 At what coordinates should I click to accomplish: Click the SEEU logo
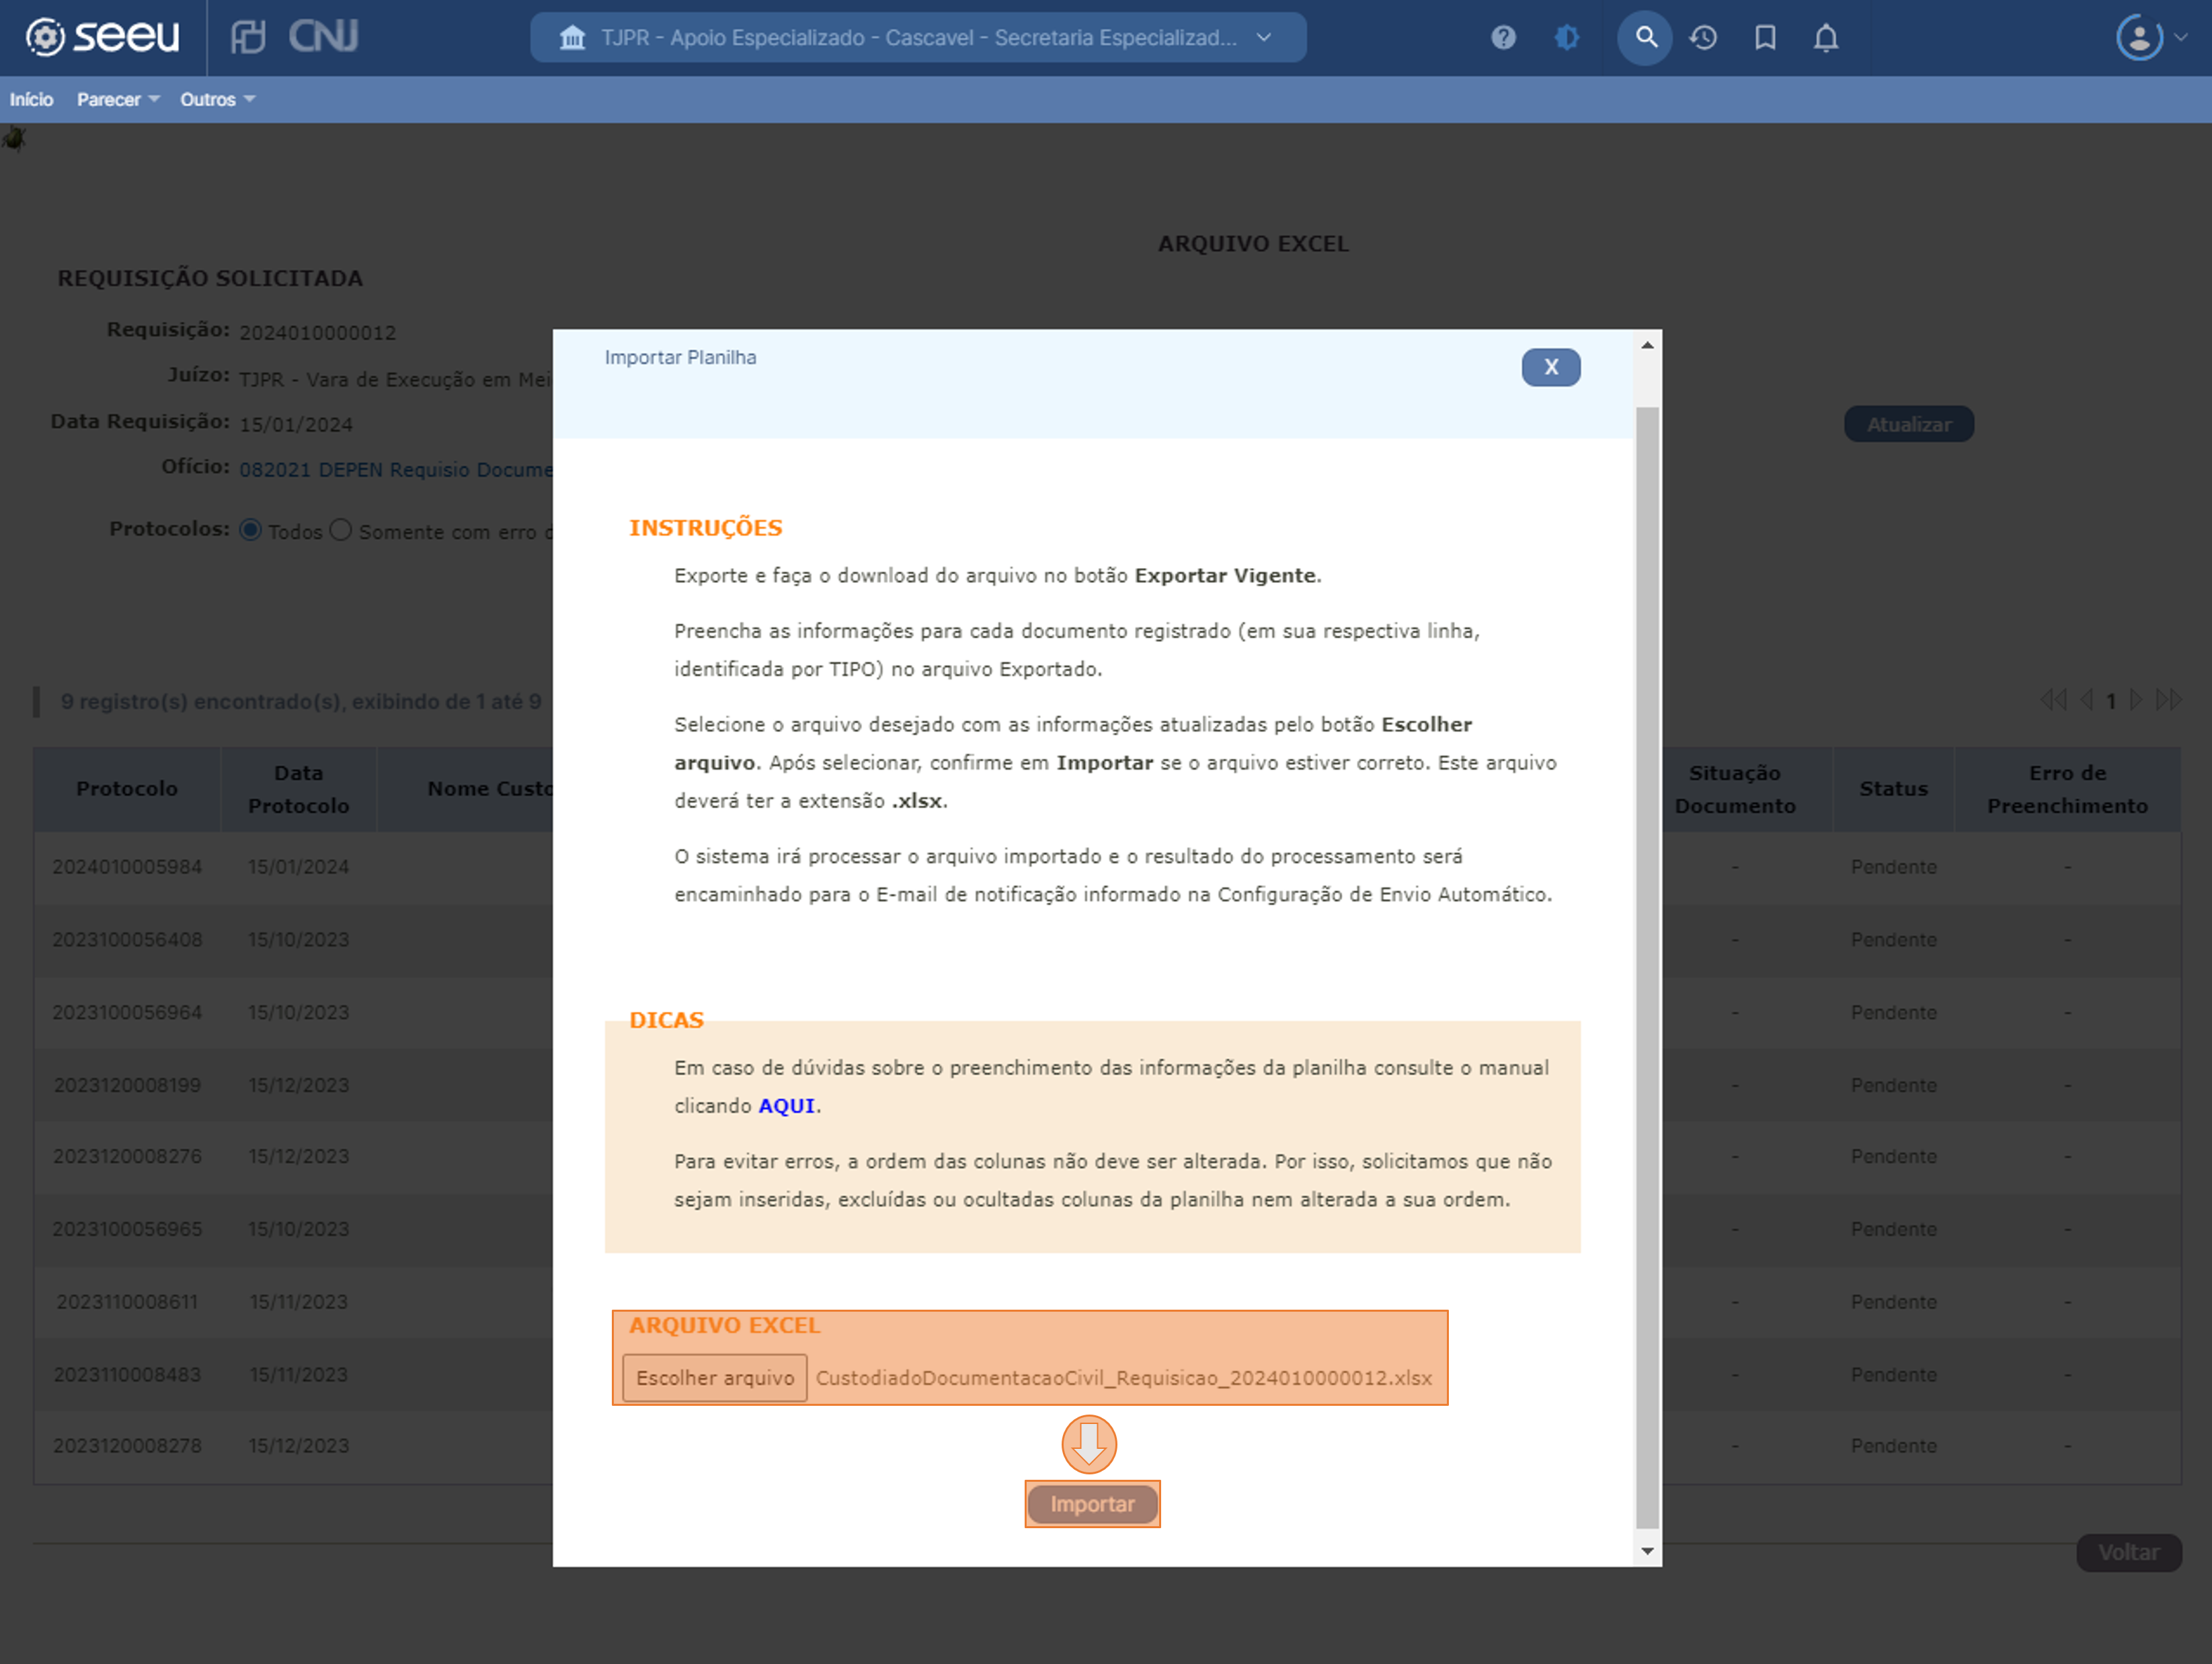click(102, 37)
